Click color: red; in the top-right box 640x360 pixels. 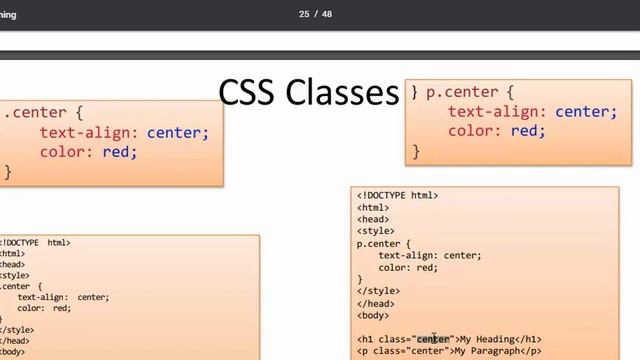click(x=496, y=131)
